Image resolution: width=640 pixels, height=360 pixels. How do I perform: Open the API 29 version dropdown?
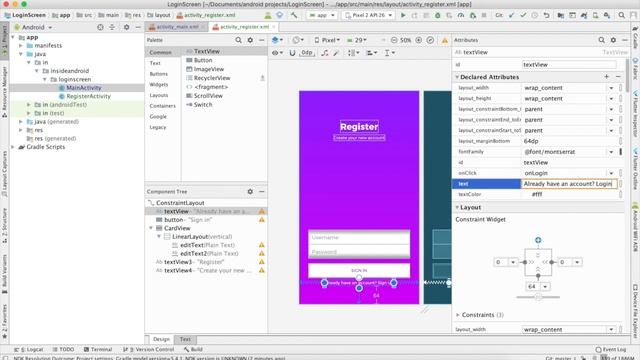point(357,40)
